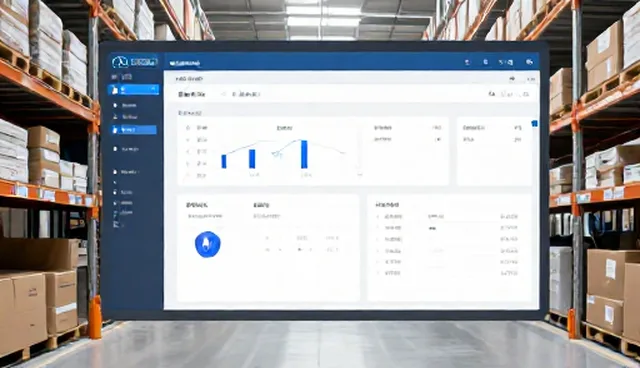
Task: Click the share arrow icon below the header bar
Action: (512, 79)
